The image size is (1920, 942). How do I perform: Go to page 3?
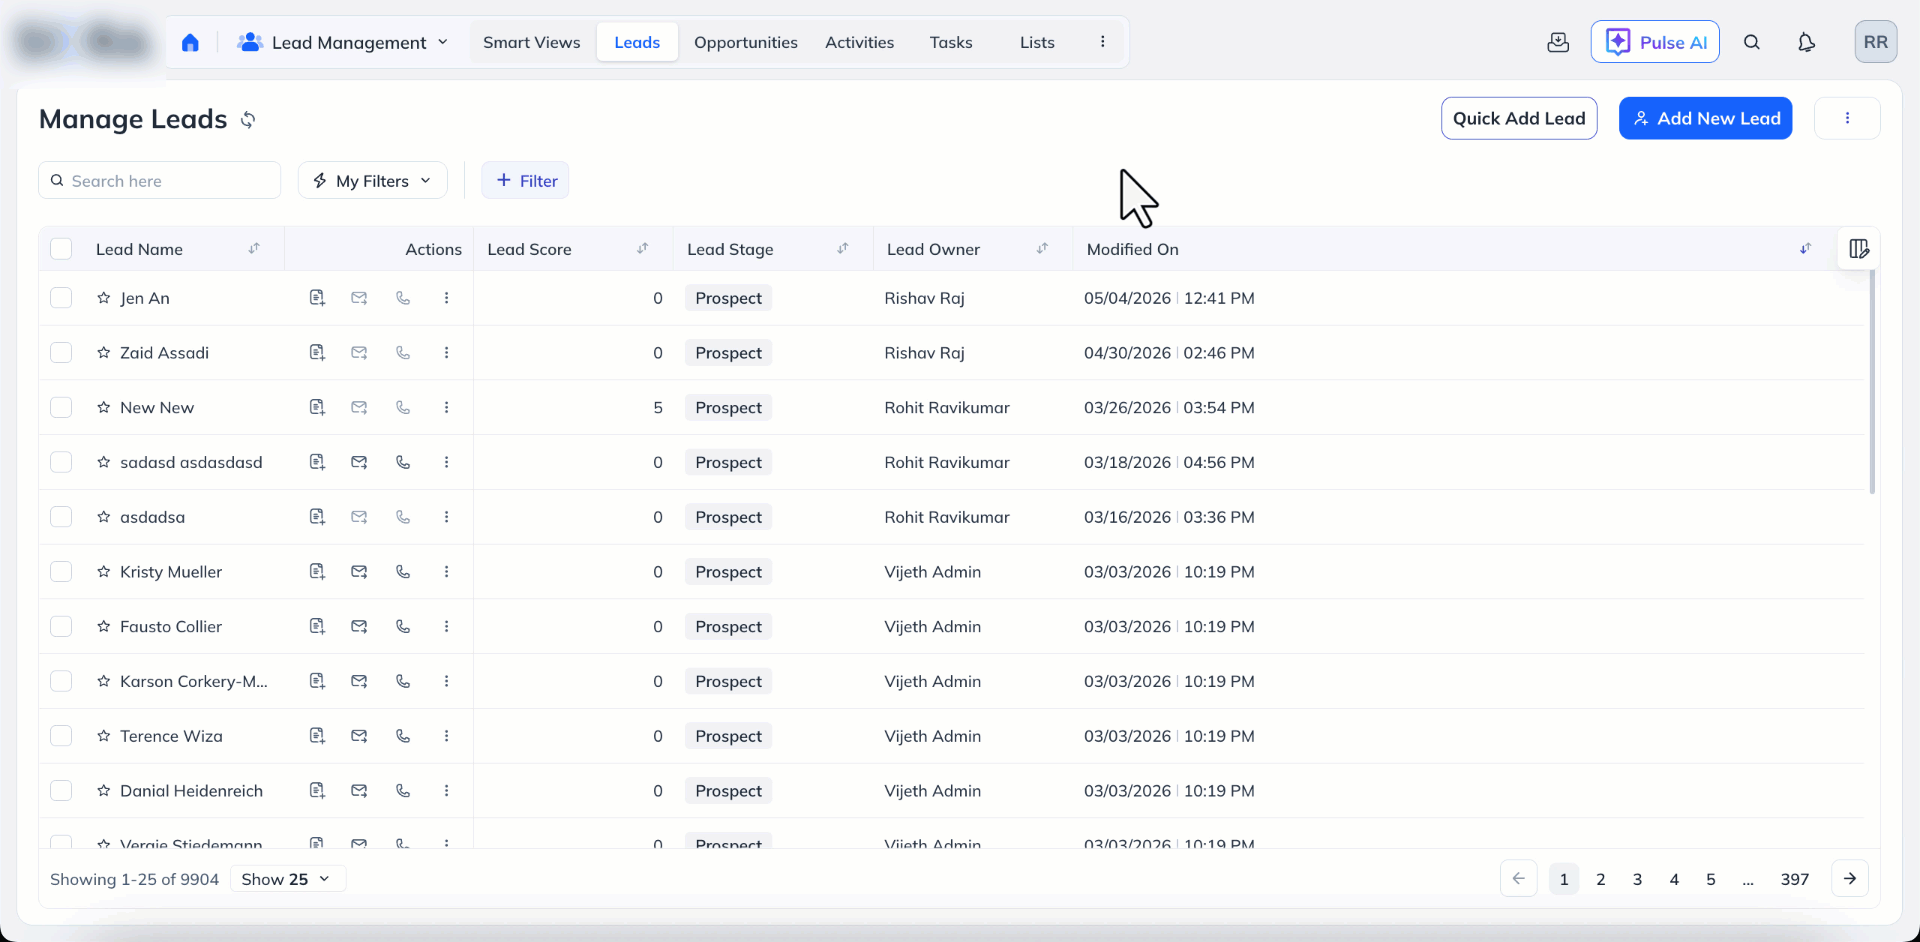click(1637, 879)
